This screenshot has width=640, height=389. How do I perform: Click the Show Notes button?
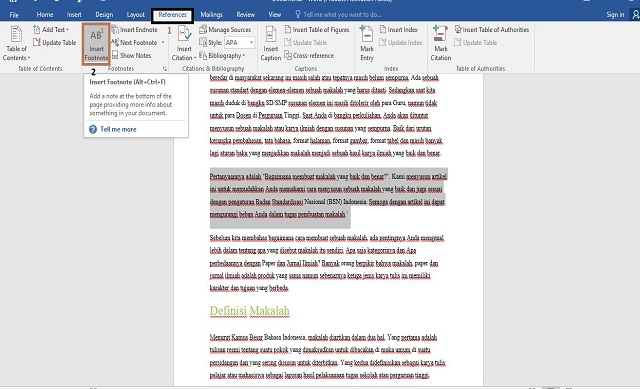pyautogui.click(x=131, y=56)
